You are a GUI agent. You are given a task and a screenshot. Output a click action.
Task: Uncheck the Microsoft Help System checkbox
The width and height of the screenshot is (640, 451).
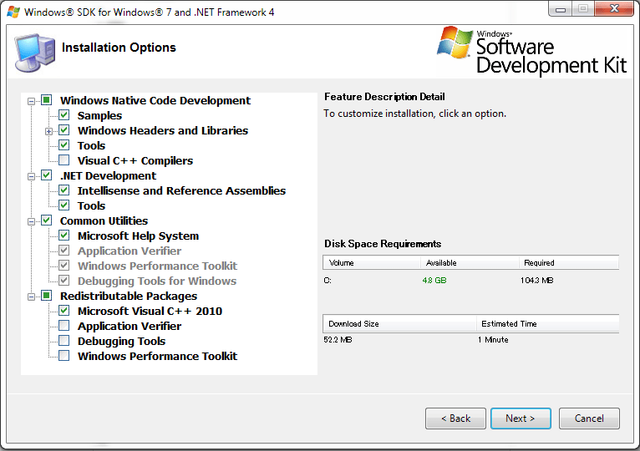click(x=64, y=235)
